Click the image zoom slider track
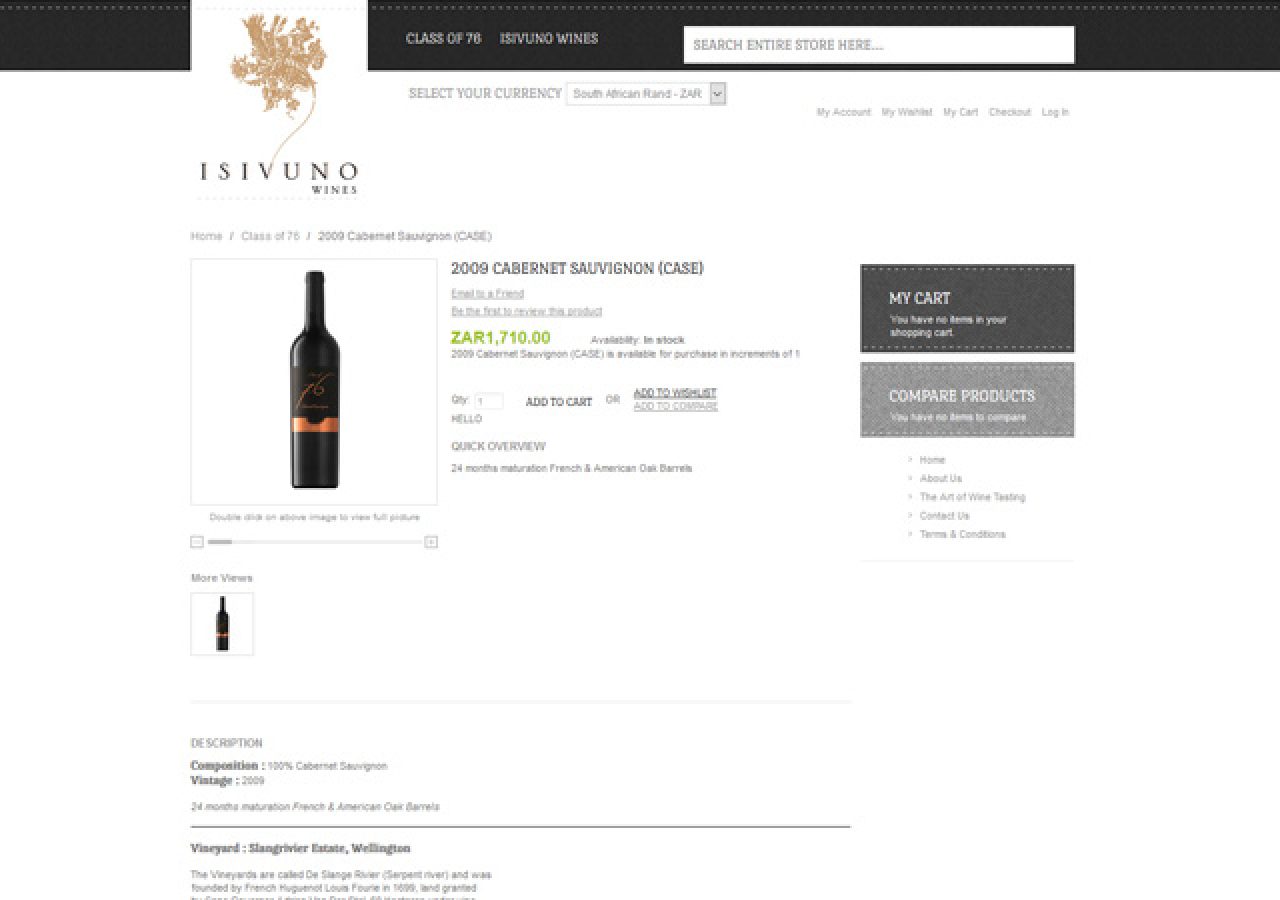The image size is (1280, 900). pyautogui.click(x=314, y=542)
